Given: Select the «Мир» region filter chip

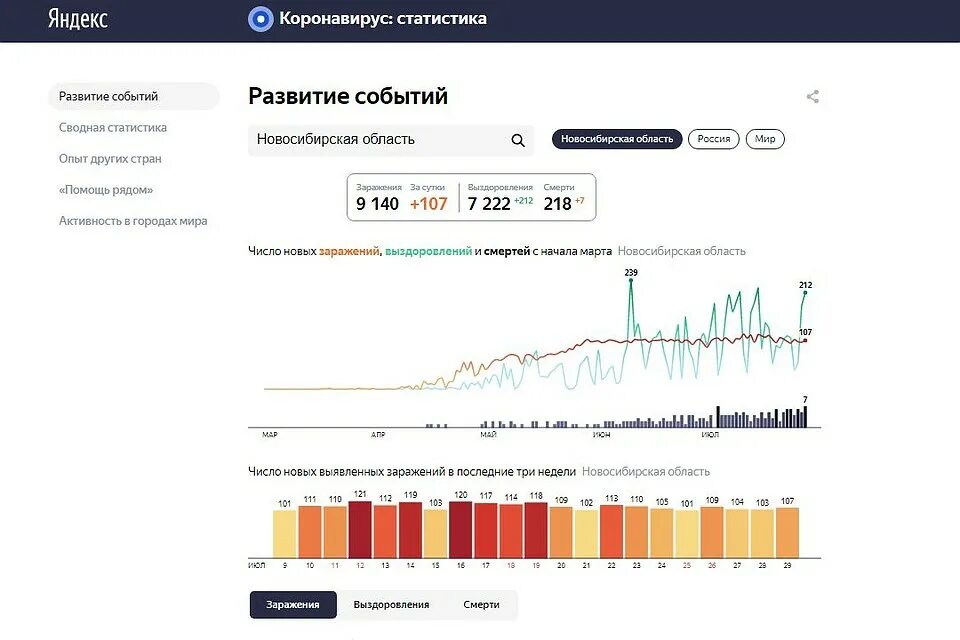Looking at the screenshot, I should [764, 139].
